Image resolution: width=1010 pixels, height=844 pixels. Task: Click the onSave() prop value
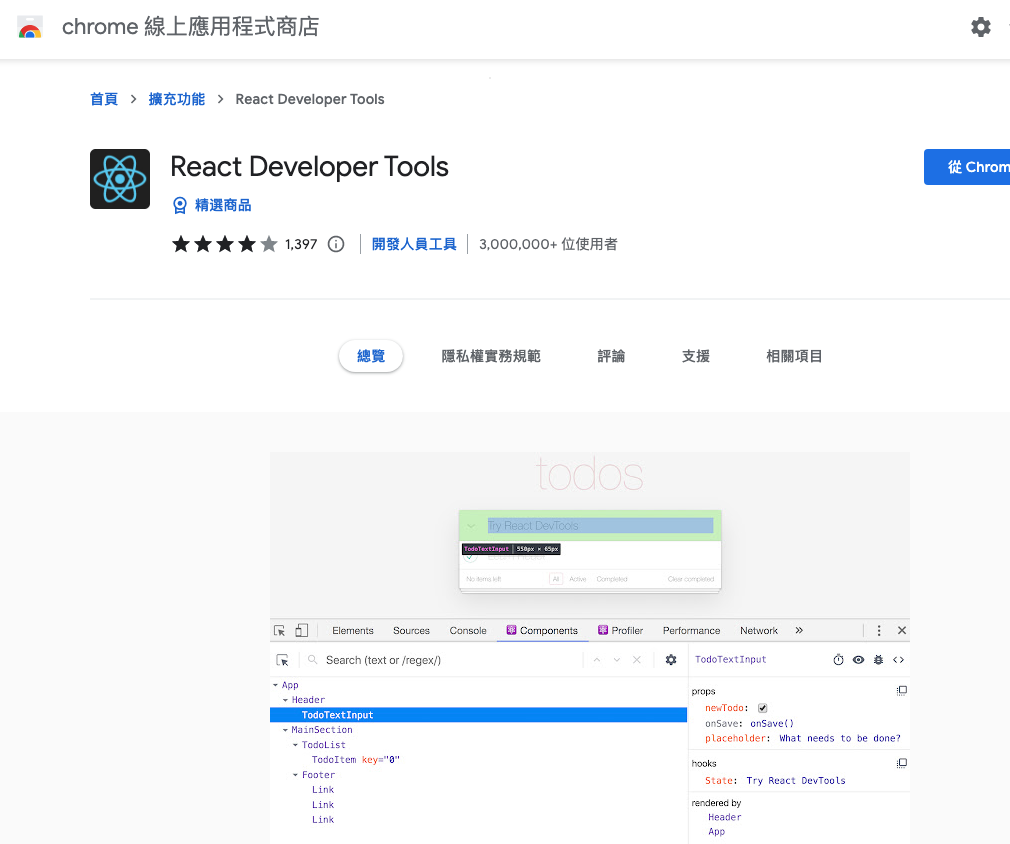[772, 724]
